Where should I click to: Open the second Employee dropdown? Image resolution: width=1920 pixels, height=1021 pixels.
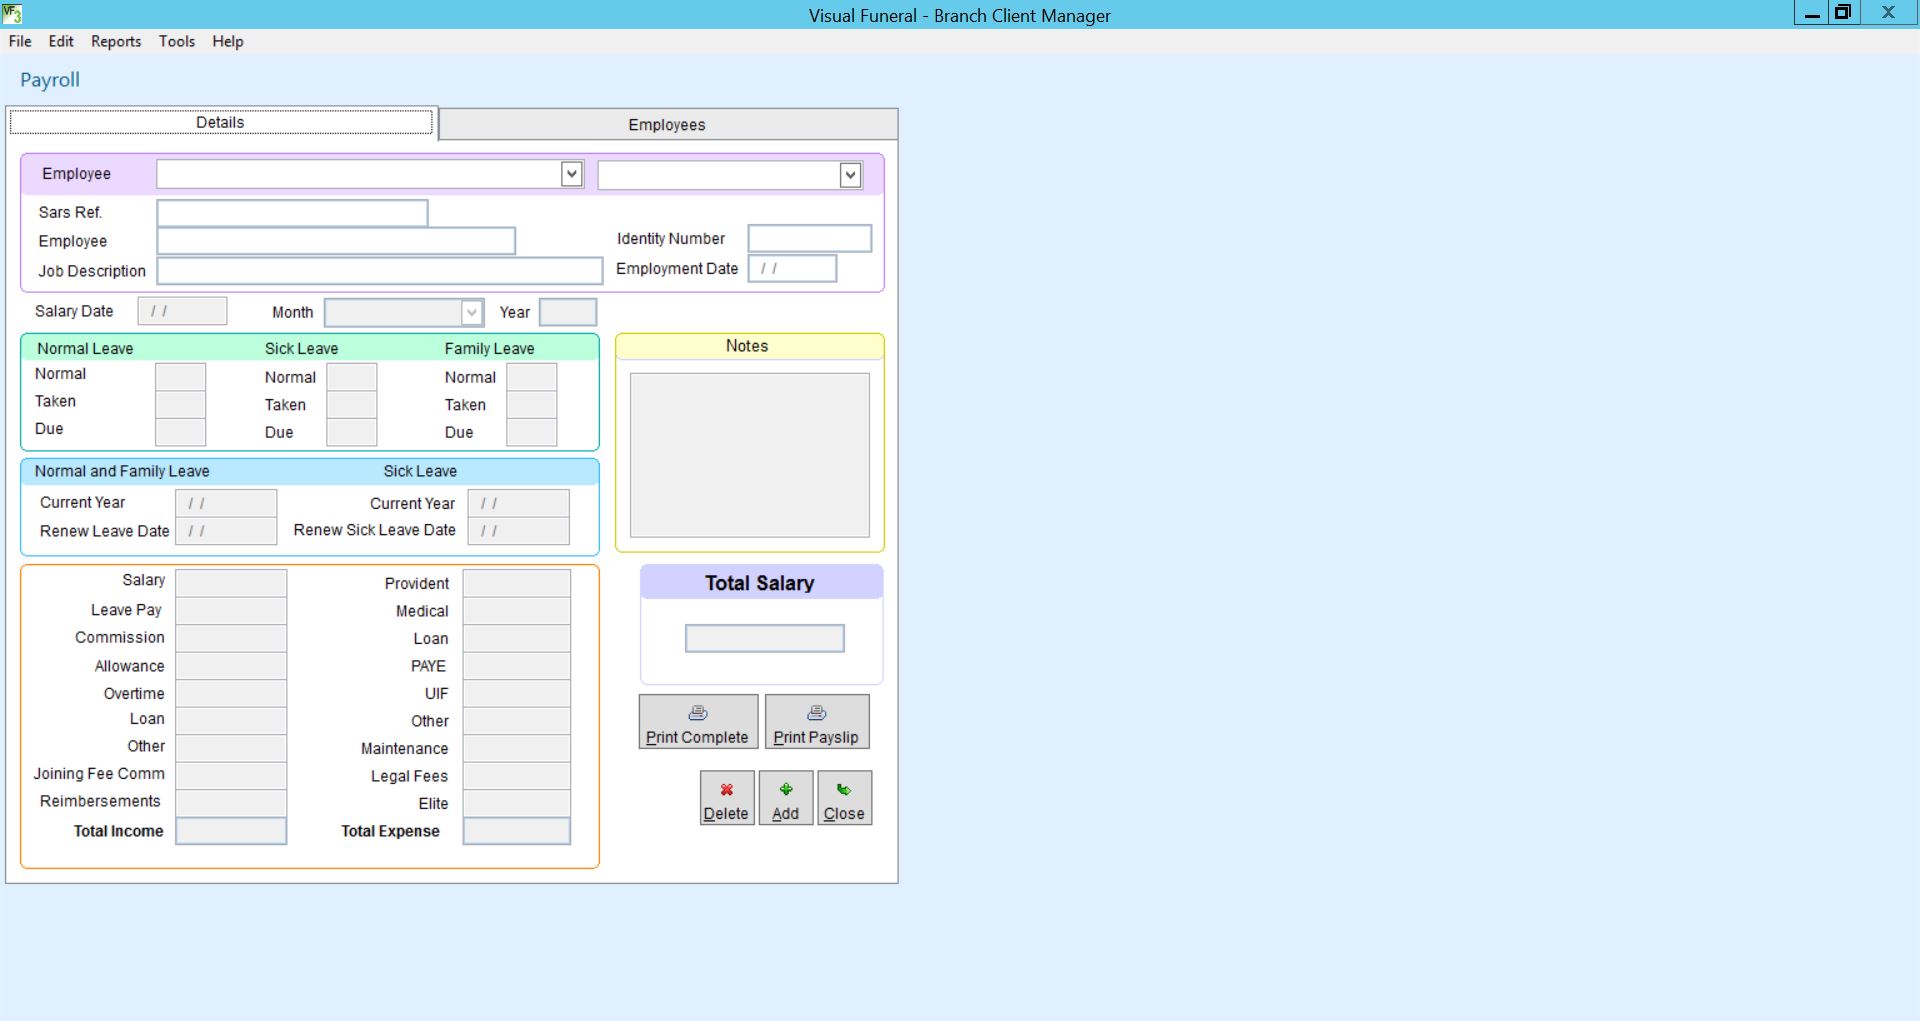click(849, 174)
